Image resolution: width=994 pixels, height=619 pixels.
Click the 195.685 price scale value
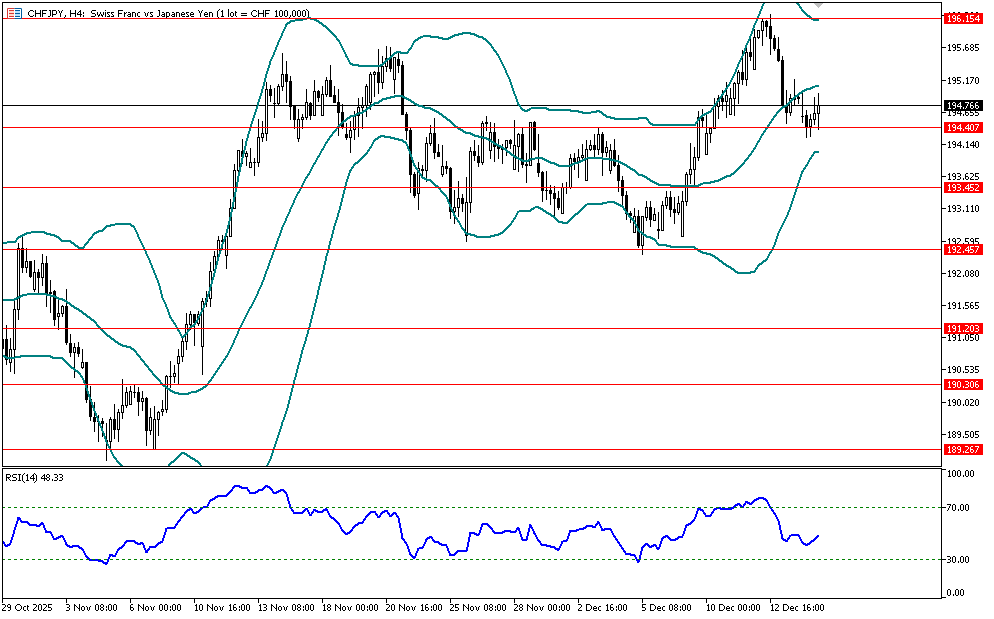point(962,48)
